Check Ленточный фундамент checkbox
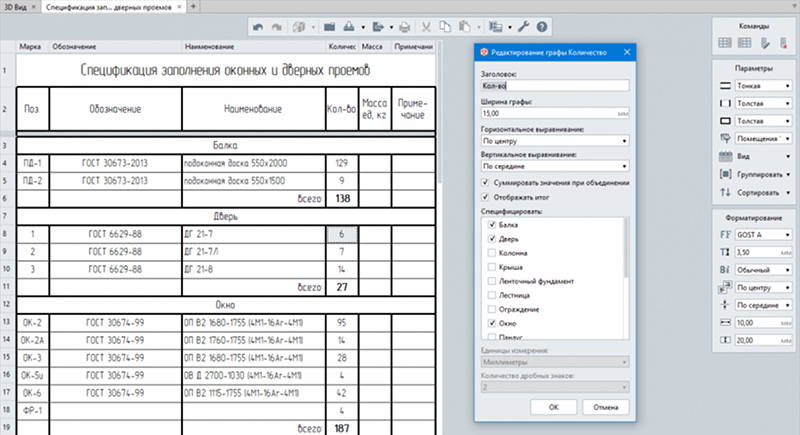This screenshot has height=435, width=800. pos(492,281)
